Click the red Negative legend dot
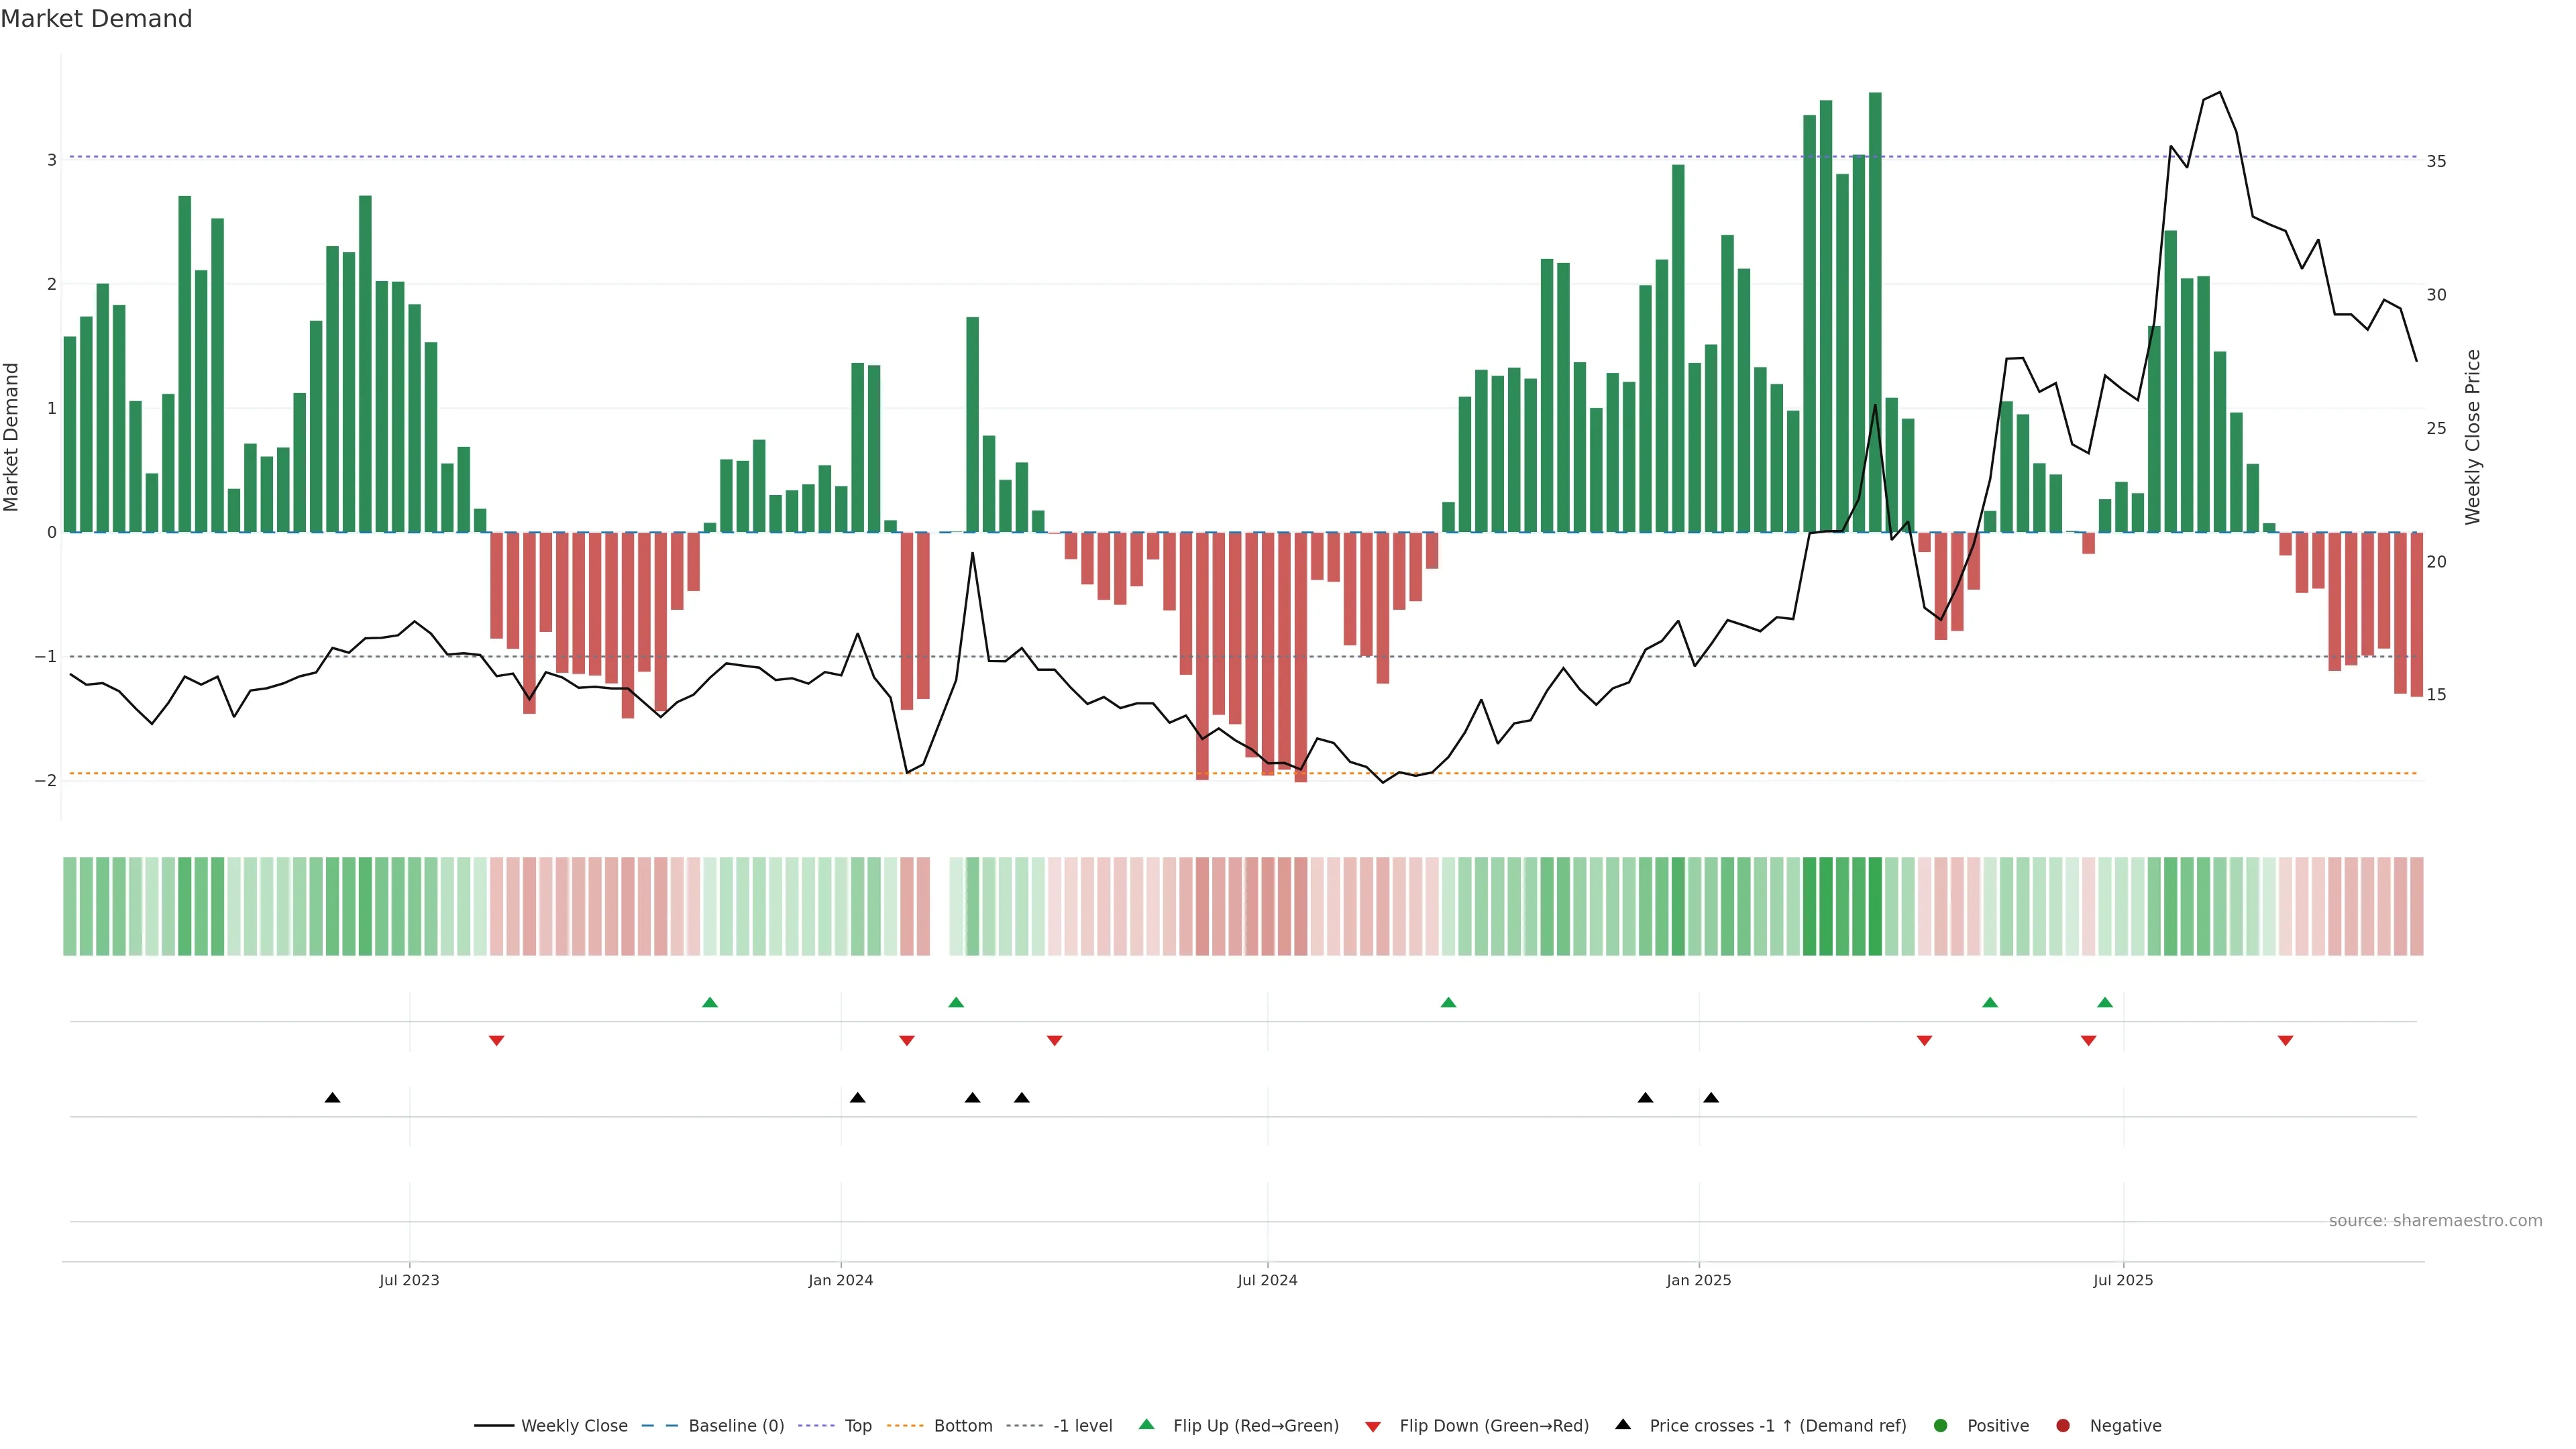Viewport: 2576px width, 1449px height. coord(2063,1426)
